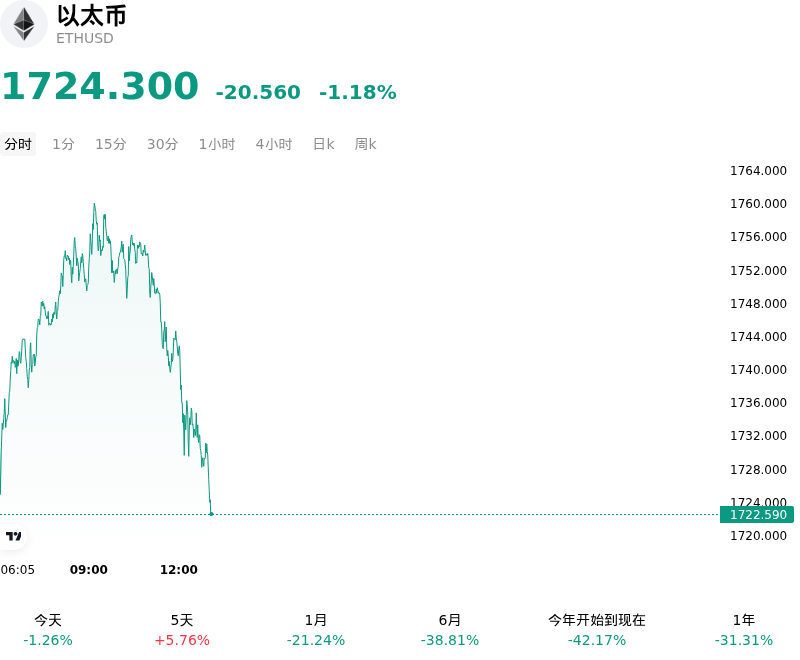The height and width of the screenshot is (660, 800).
Task: Click the 1722.590 current price label
Action: (757, 515)
